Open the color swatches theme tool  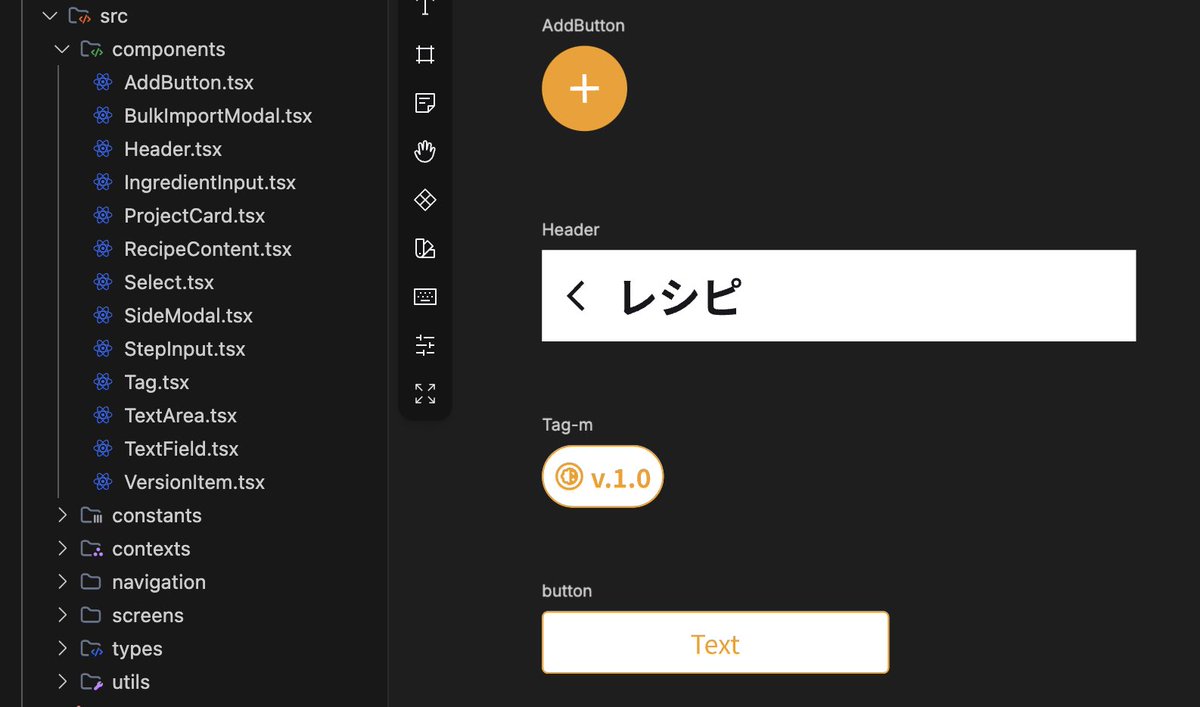point(425,248)
